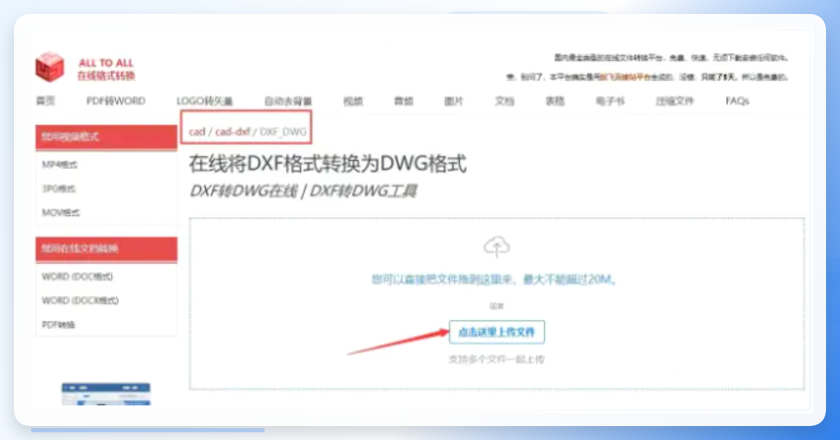This screenshot has height=440, width=840.
Task: Click the red video formats sidebar header
Action: (x=106, y=137)
